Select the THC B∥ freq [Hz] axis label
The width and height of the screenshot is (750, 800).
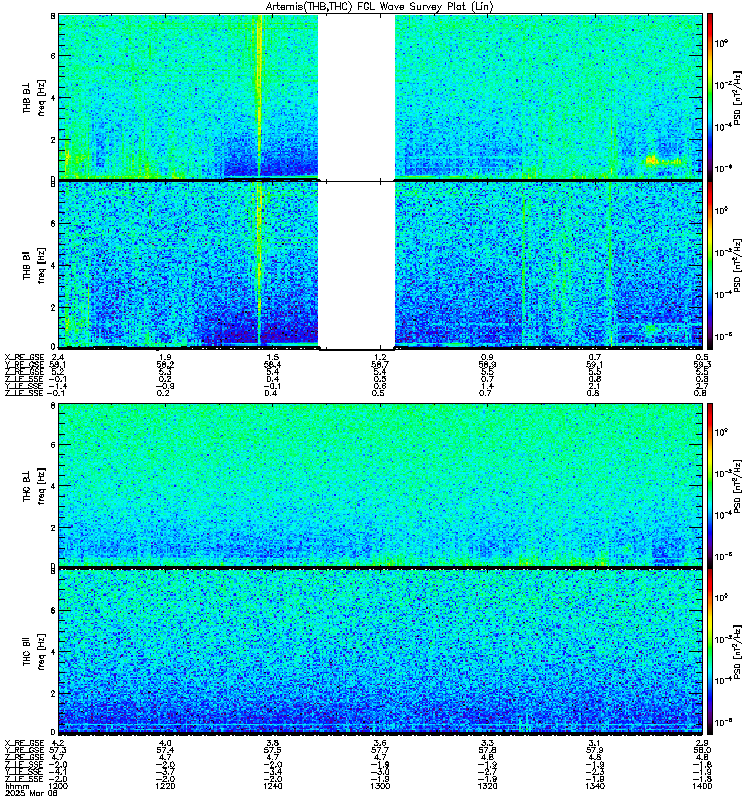coord(34,652)
